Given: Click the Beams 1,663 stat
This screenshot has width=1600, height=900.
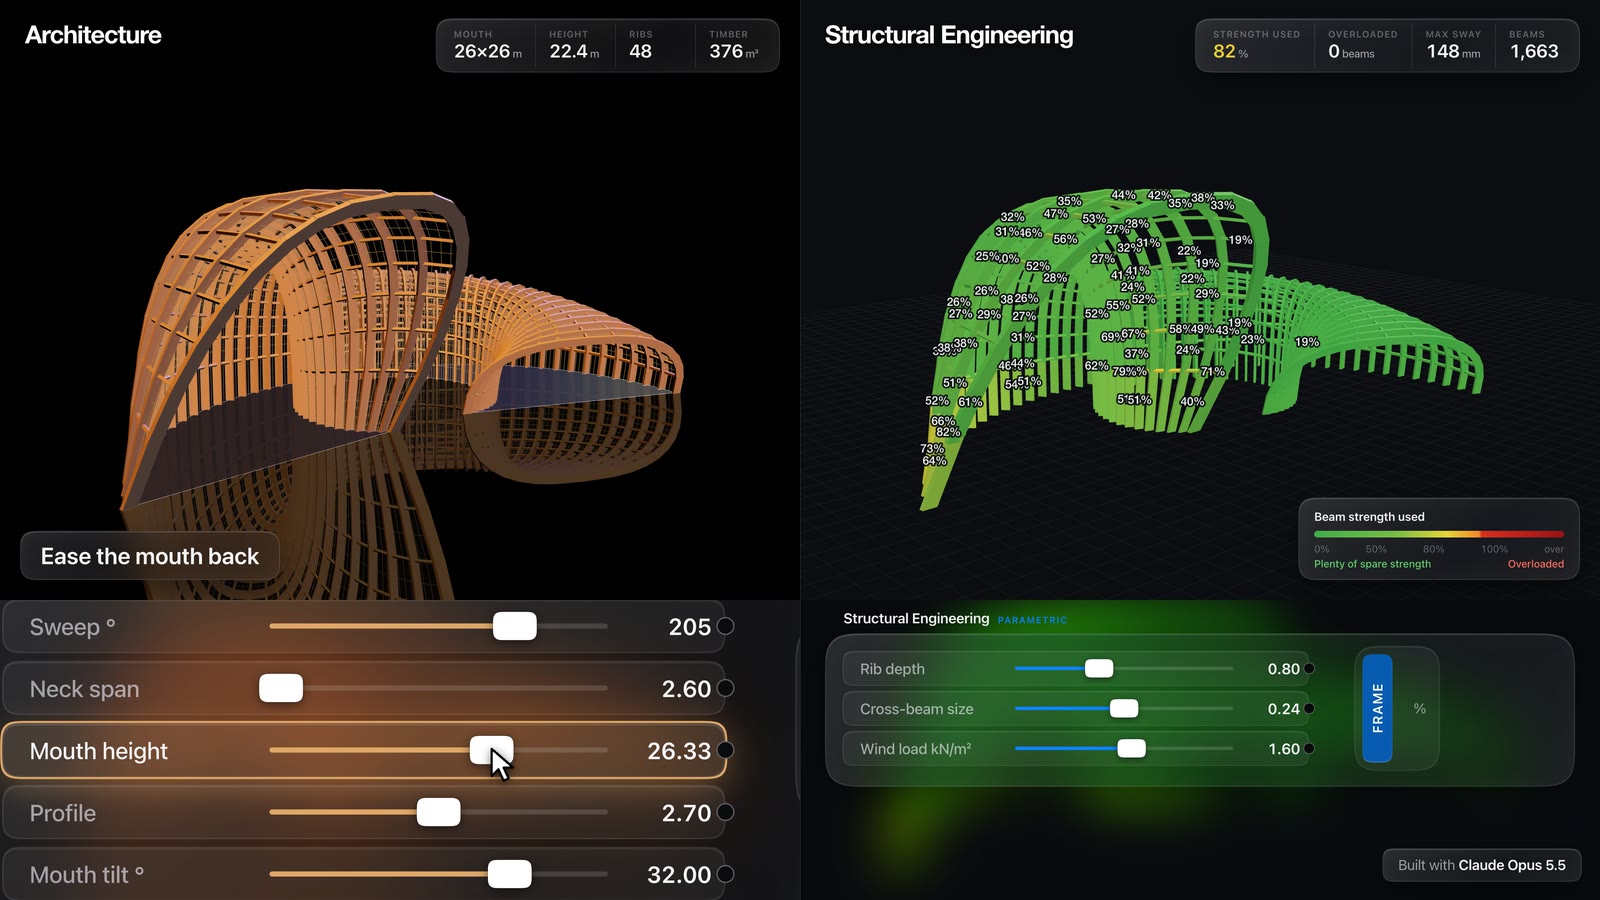Looking at the screenshot, I should point(1534,45).
